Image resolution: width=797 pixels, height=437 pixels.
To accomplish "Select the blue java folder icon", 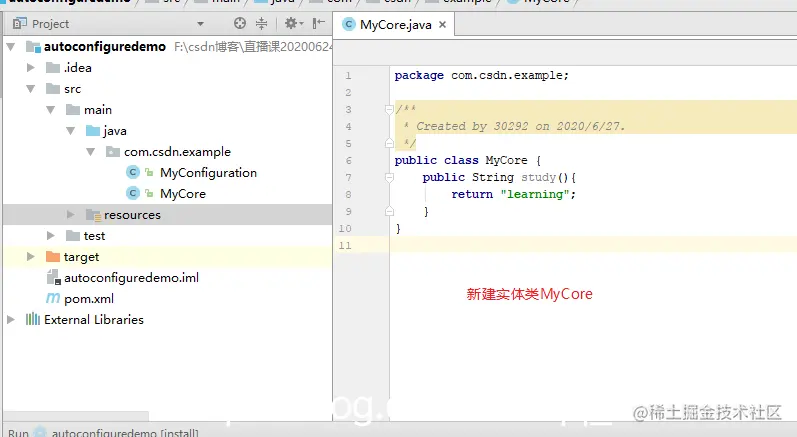I will coord(93,131).
